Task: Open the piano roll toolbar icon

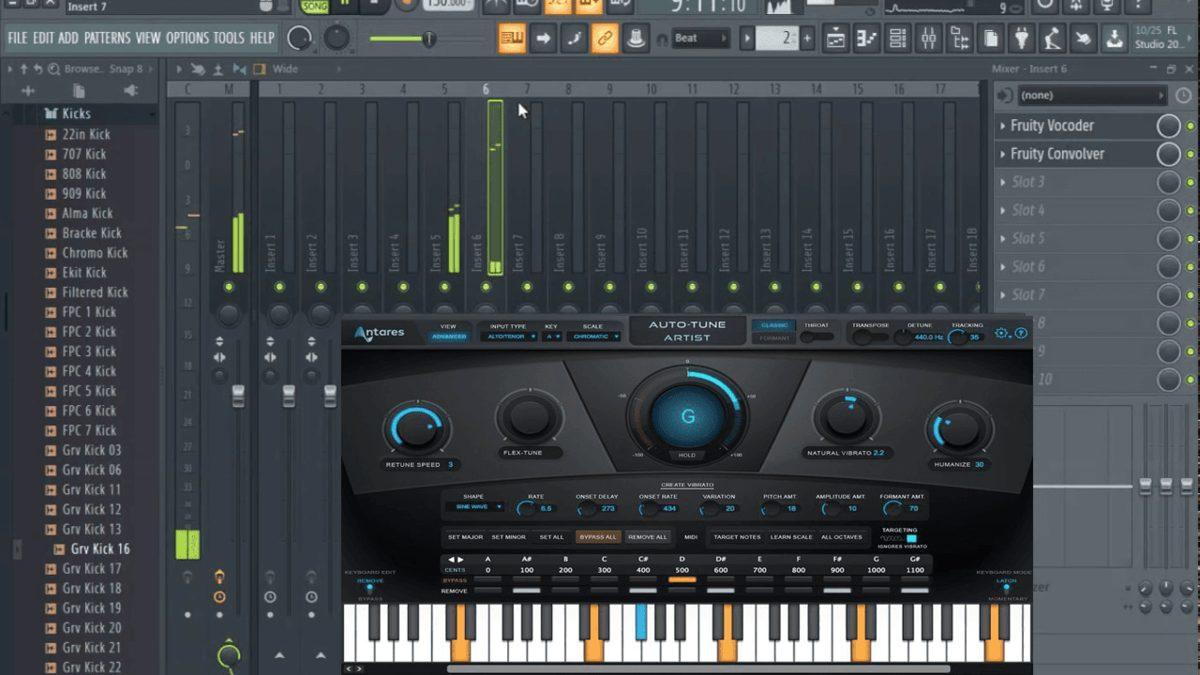Action: tap(866, 39)
